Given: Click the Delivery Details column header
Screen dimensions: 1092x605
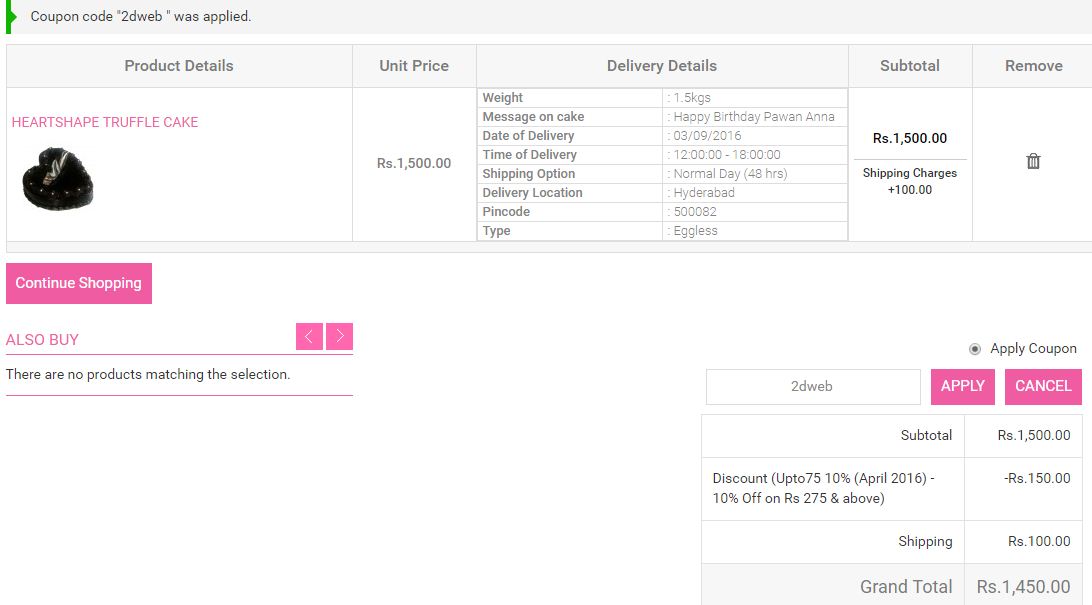Looking at the screenshot, I should 662,66.
